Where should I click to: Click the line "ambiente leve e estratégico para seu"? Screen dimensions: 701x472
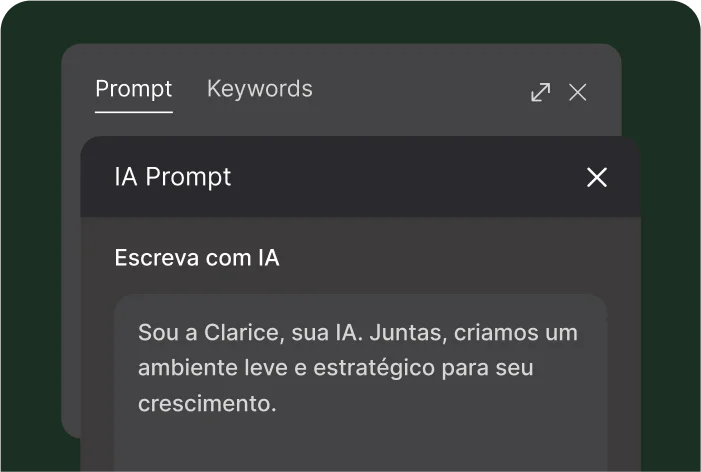[x=335, y=368]
